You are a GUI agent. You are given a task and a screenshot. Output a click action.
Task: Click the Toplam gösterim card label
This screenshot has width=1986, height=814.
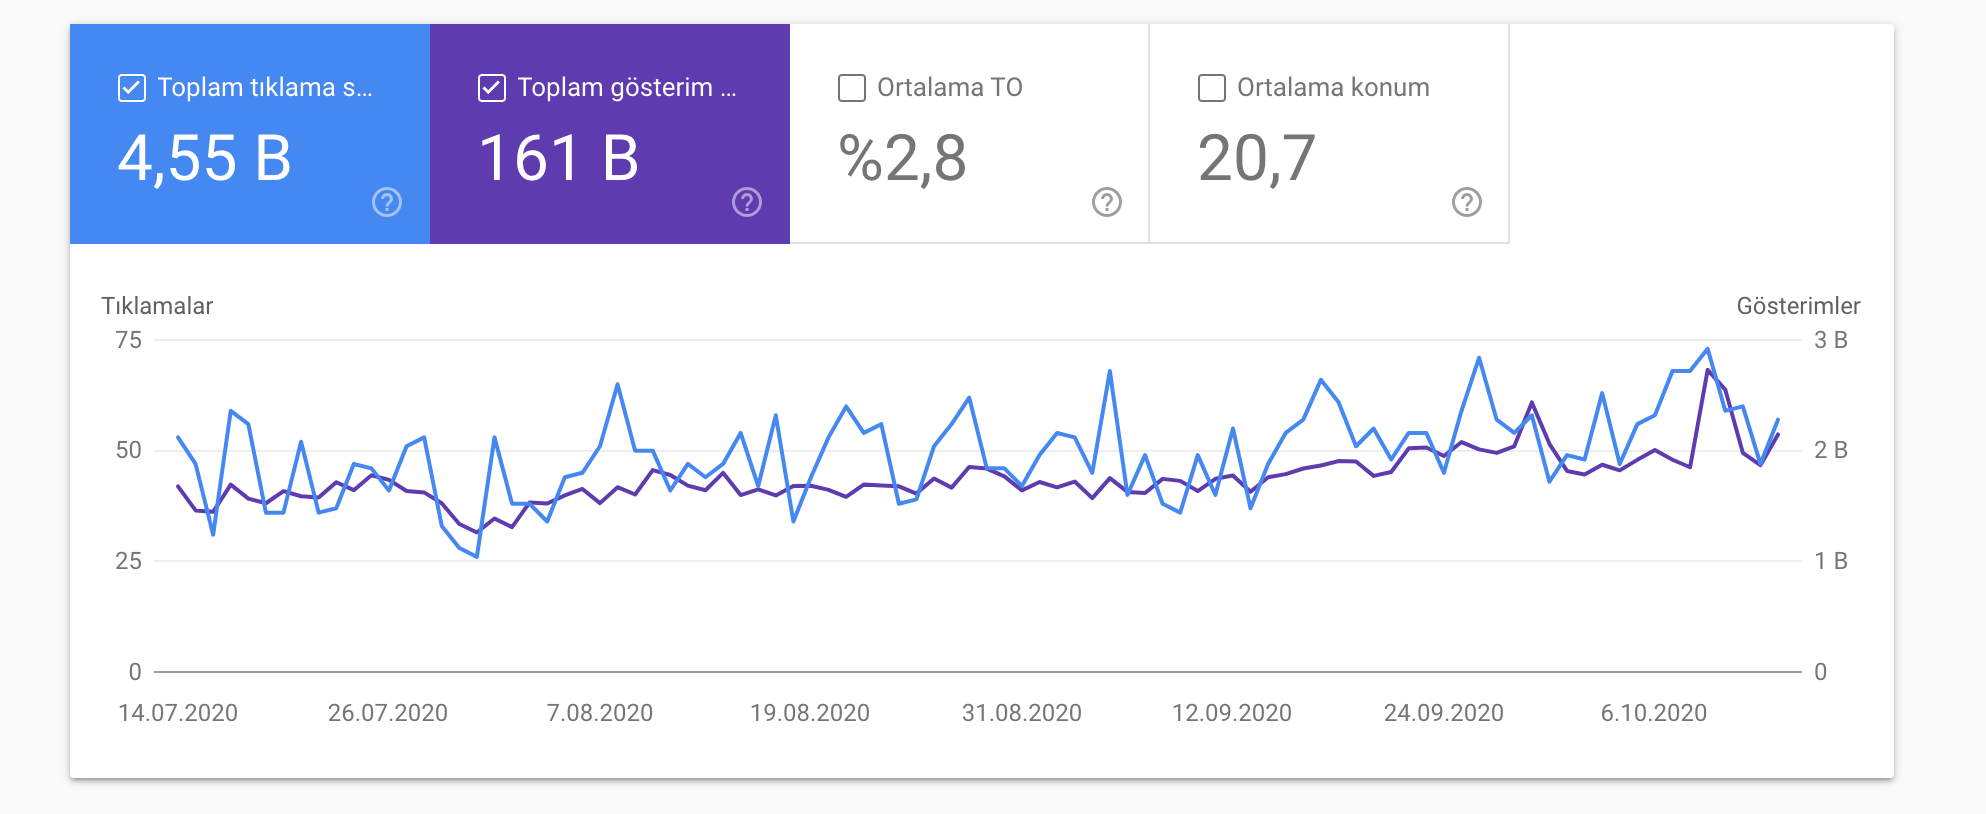627,88
